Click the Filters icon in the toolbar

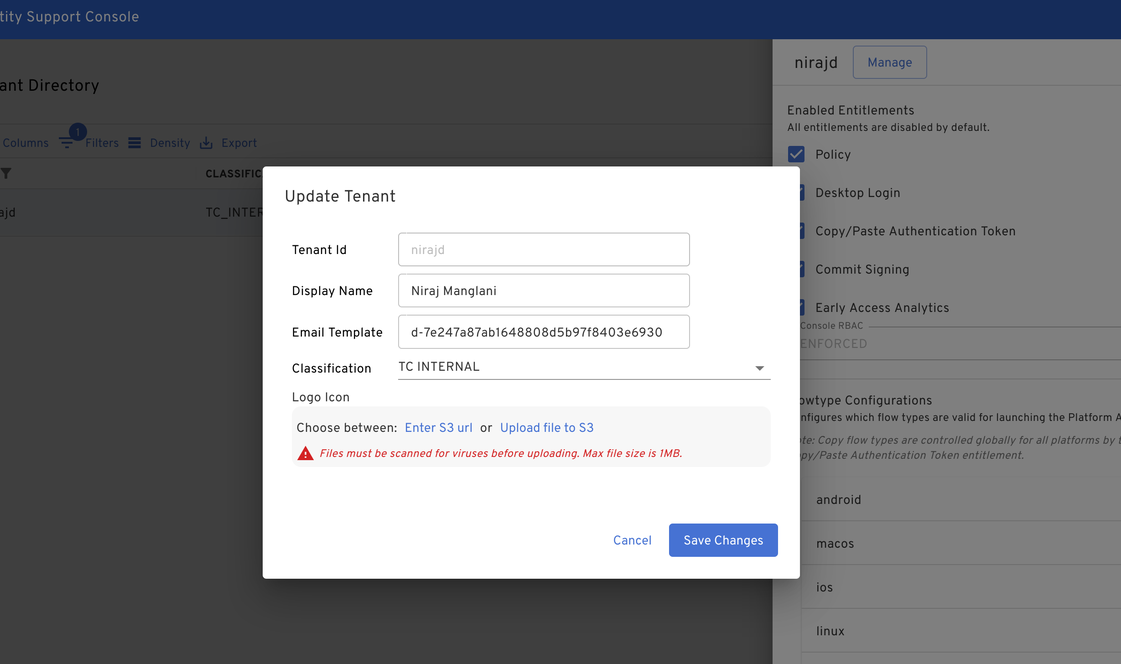point(67,143)
